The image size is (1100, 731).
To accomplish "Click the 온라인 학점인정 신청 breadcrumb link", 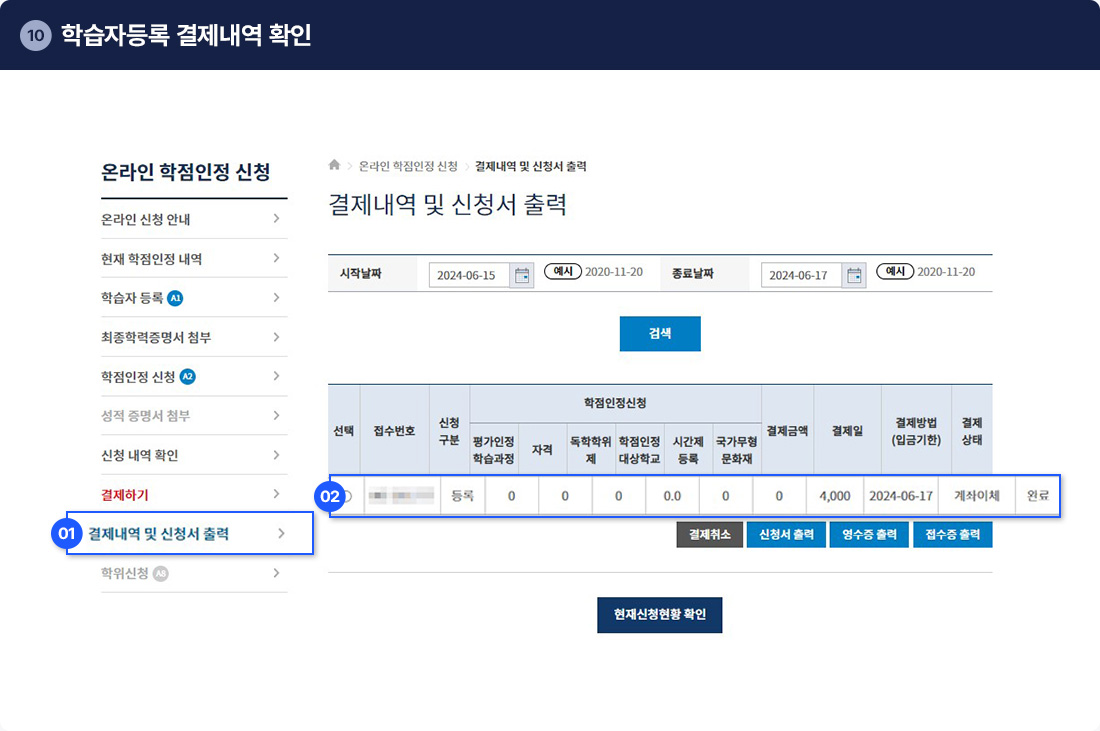I will pyautogui.click(x=408, y=166).
